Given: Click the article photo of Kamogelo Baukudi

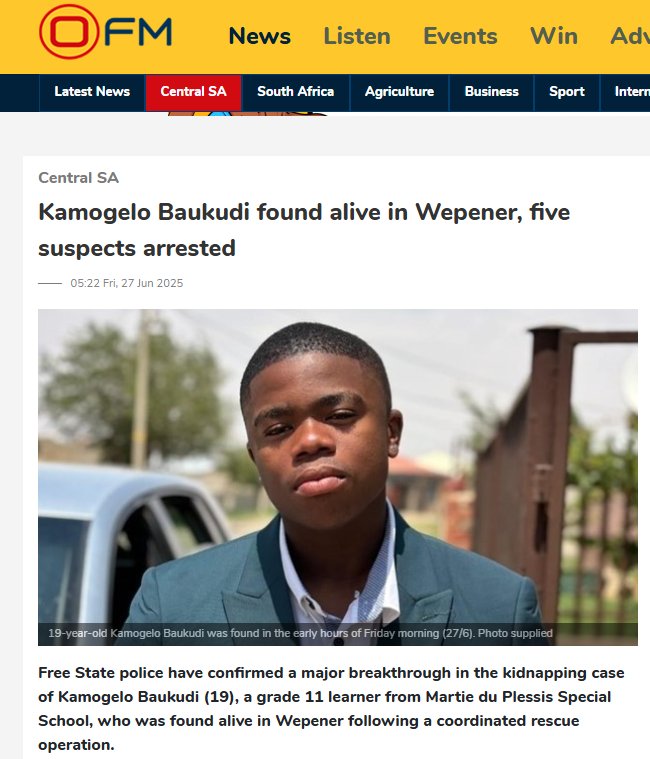Looking at the screenshot, I should pyautogui.click(x=338, y=477).
